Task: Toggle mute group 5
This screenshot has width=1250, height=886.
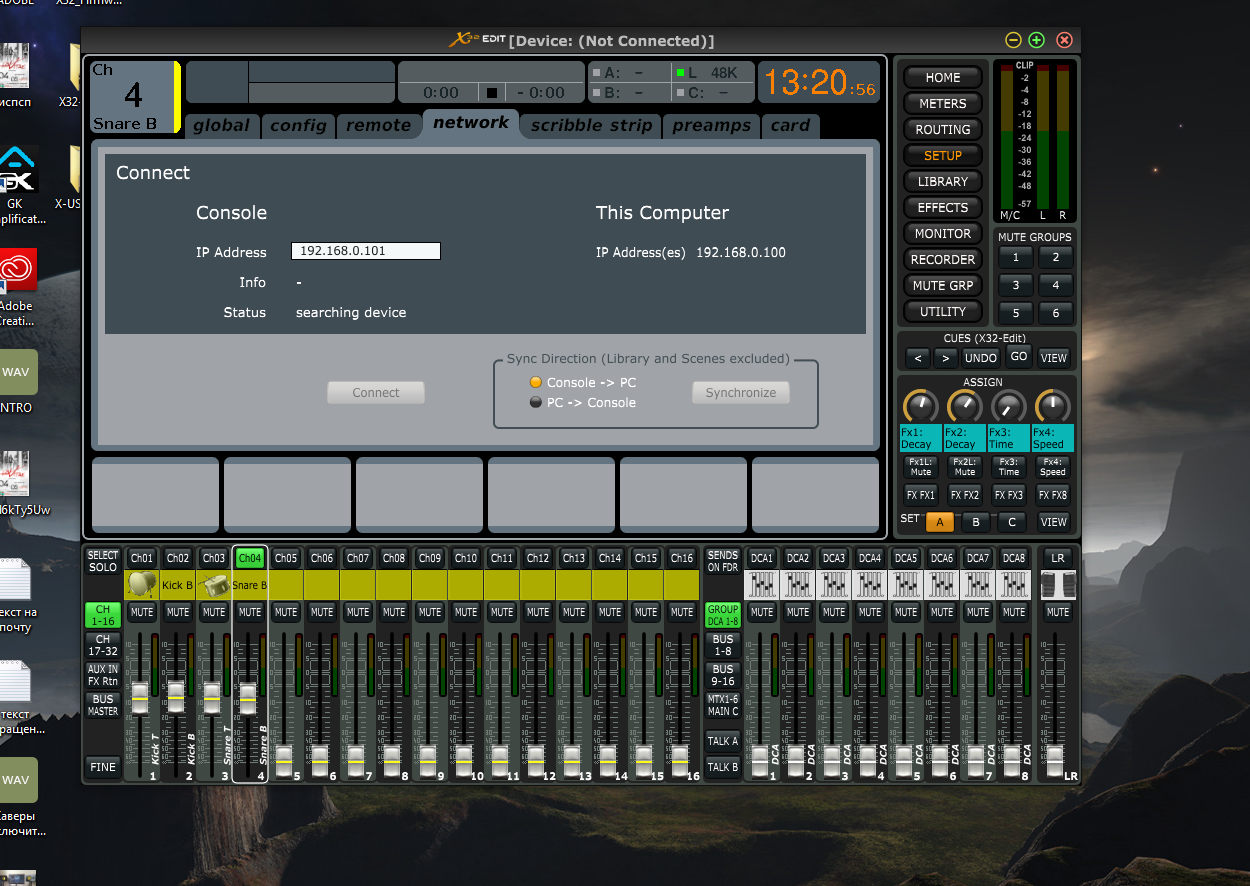Action: coord(1016,313)
